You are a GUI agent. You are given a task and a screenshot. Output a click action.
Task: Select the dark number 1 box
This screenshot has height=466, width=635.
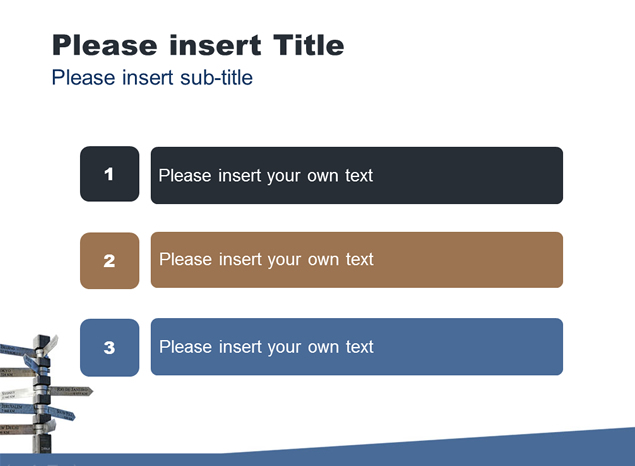tap(109, 174)
